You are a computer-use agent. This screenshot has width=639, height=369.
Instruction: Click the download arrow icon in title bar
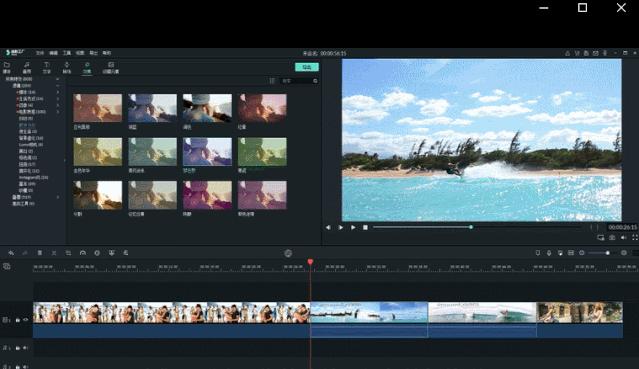[605, 53]
